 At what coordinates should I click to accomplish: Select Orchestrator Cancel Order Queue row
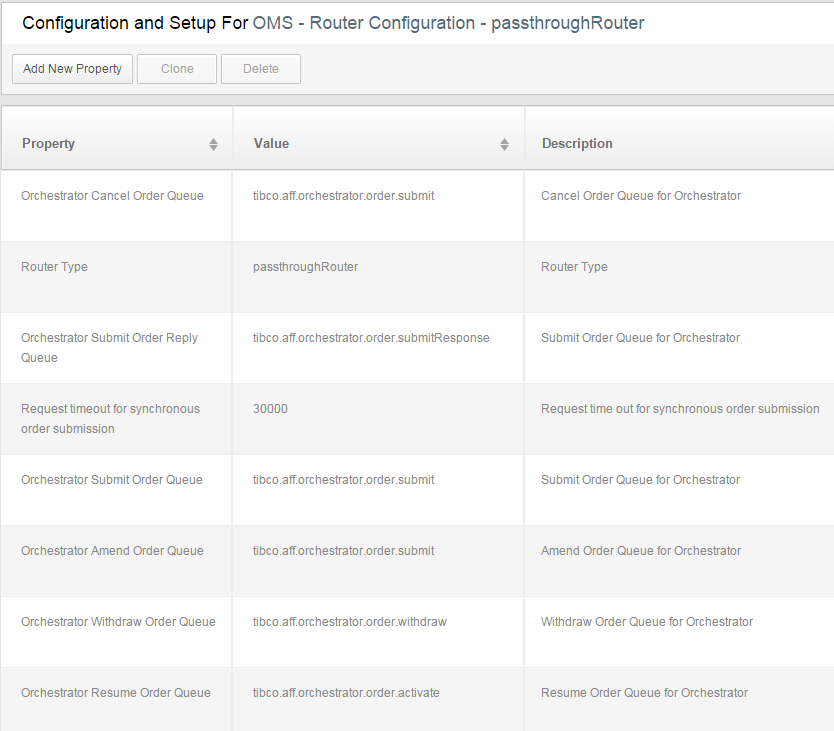pyautogui.click(x=112, y=196)
